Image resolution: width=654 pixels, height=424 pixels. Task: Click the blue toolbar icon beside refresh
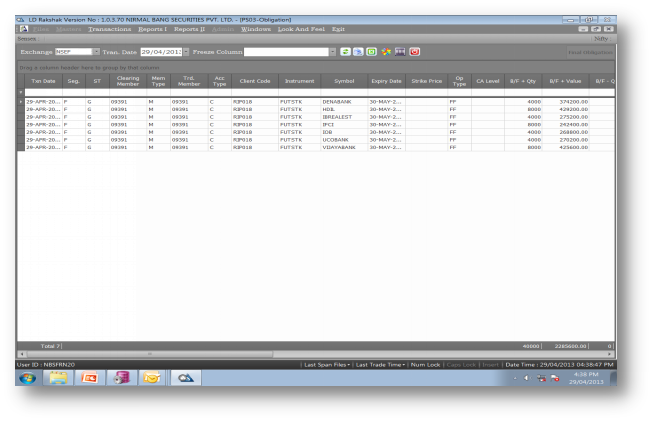[358, 51]
